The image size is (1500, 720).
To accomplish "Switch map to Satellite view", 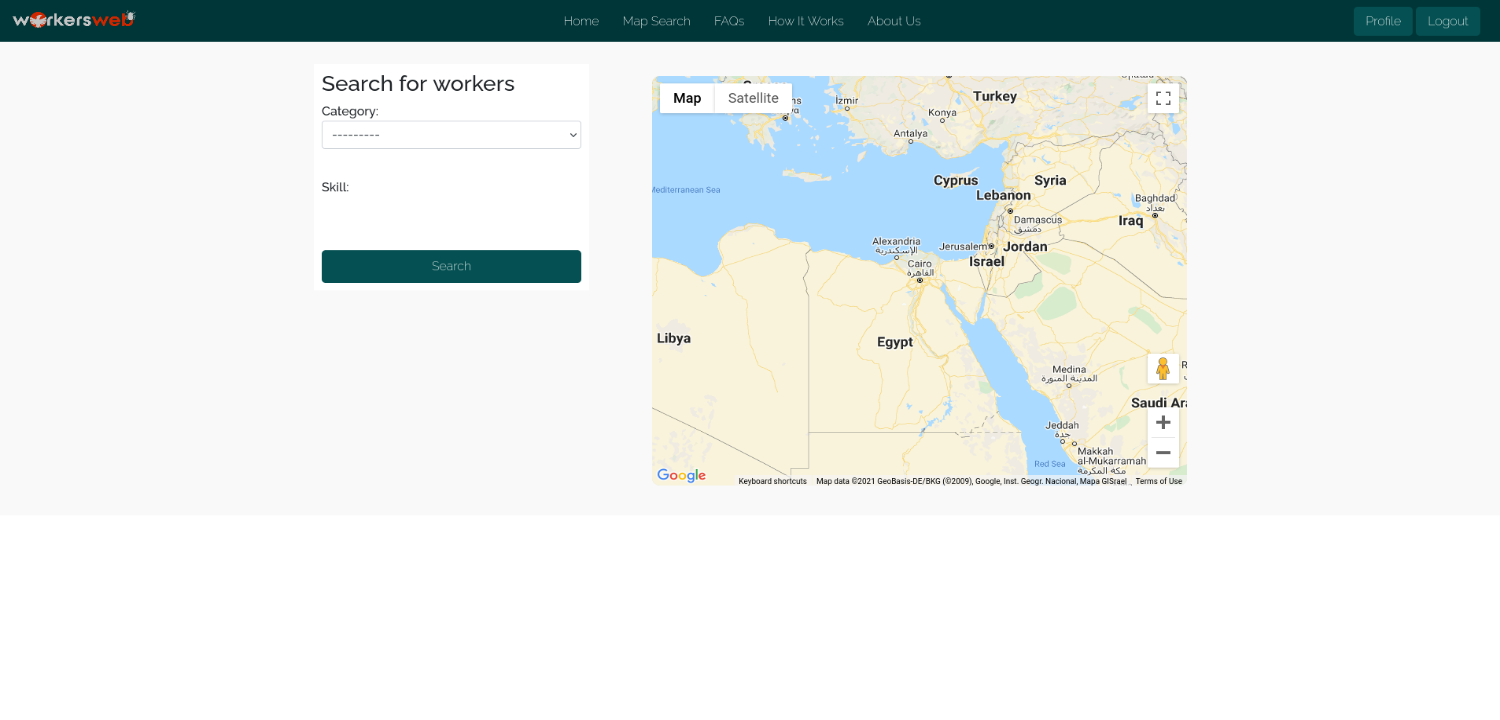I will click(753, 98).
